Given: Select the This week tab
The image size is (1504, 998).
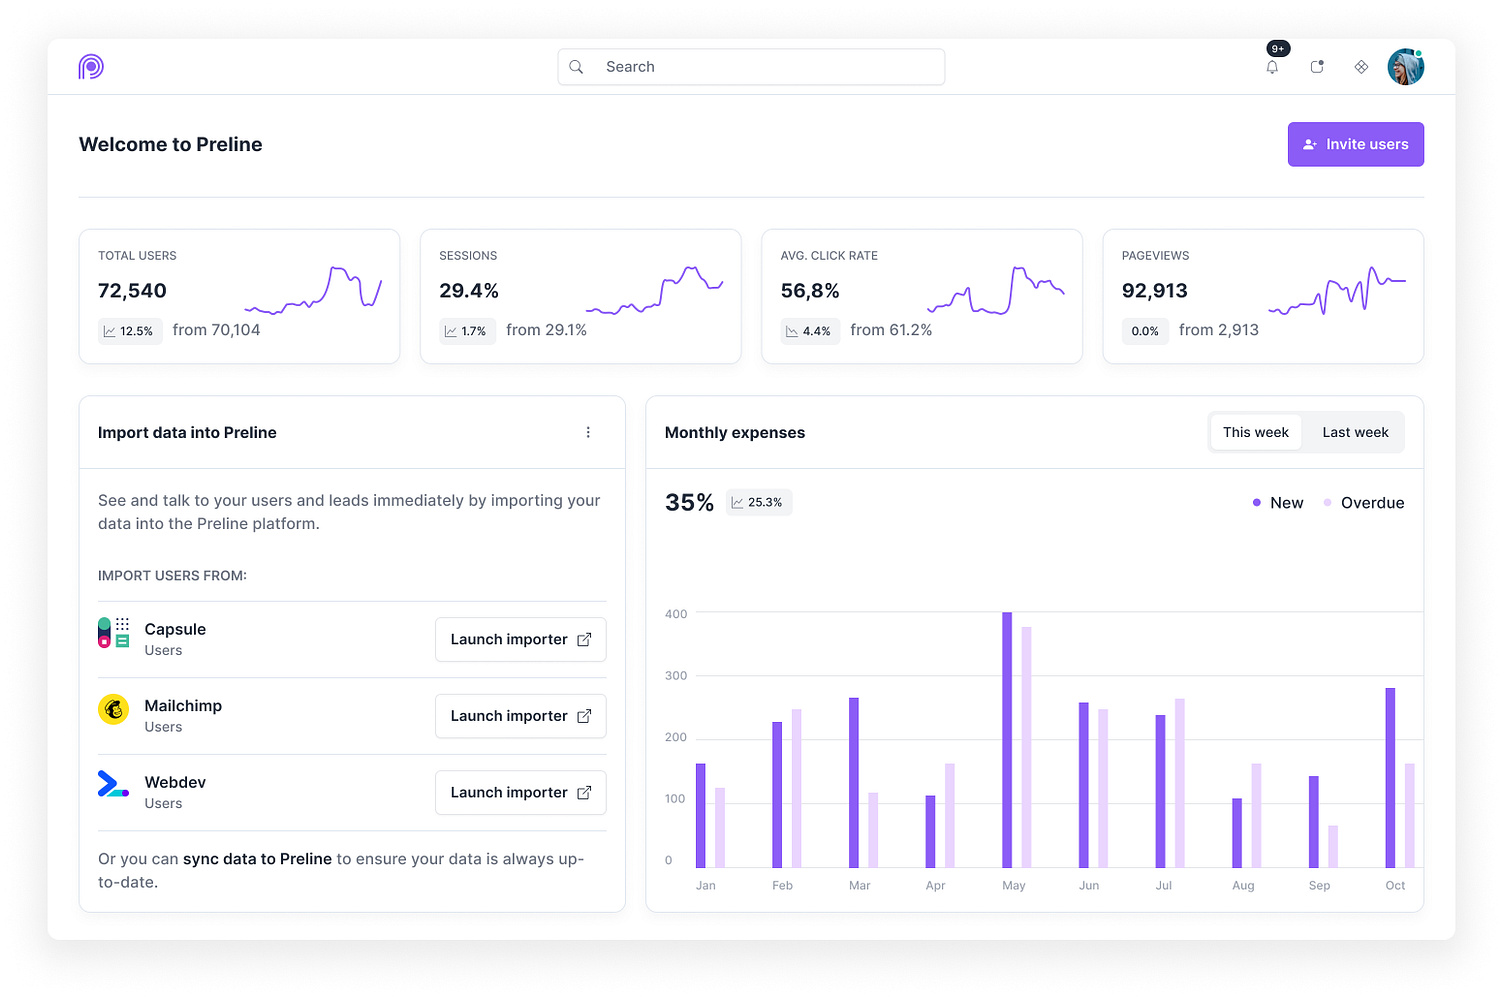Looking at the screenshot, I should 1255,431.
